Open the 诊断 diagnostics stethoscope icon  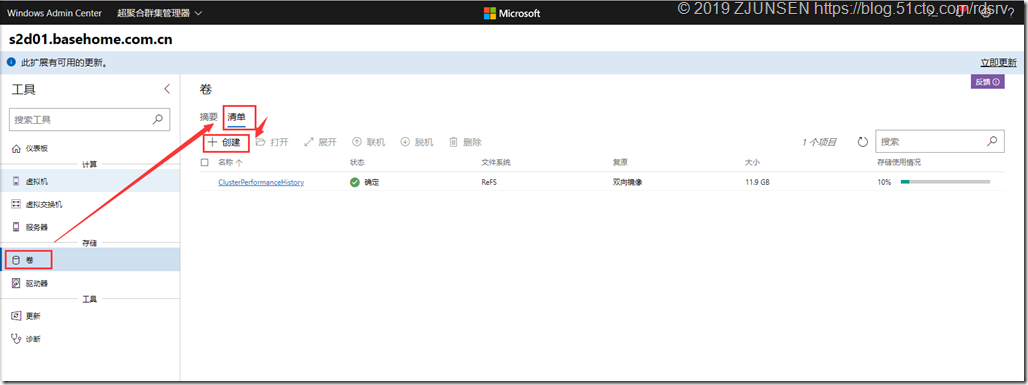tap(16, 338)
